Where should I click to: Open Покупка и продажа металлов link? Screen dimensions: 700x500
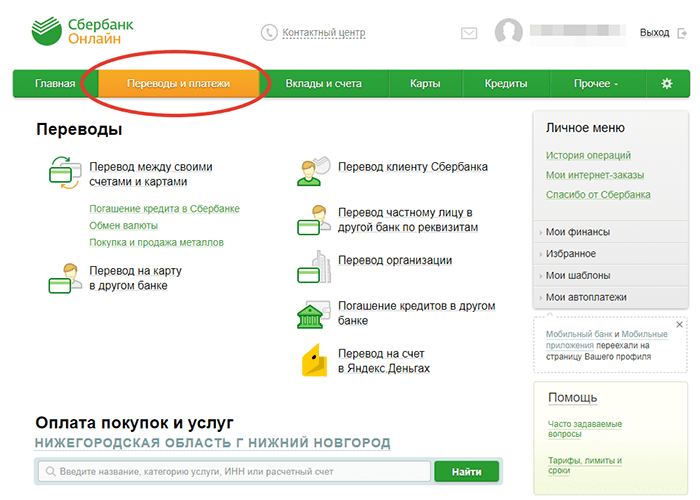(156, 242)
